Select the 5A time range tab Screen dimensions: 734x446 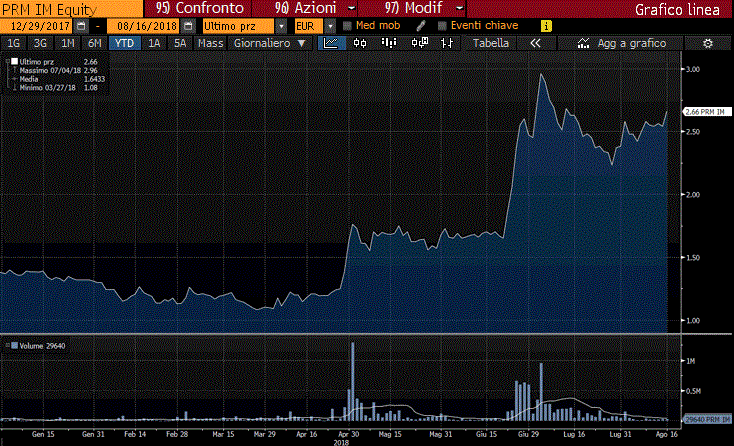(x=180, y=43)
